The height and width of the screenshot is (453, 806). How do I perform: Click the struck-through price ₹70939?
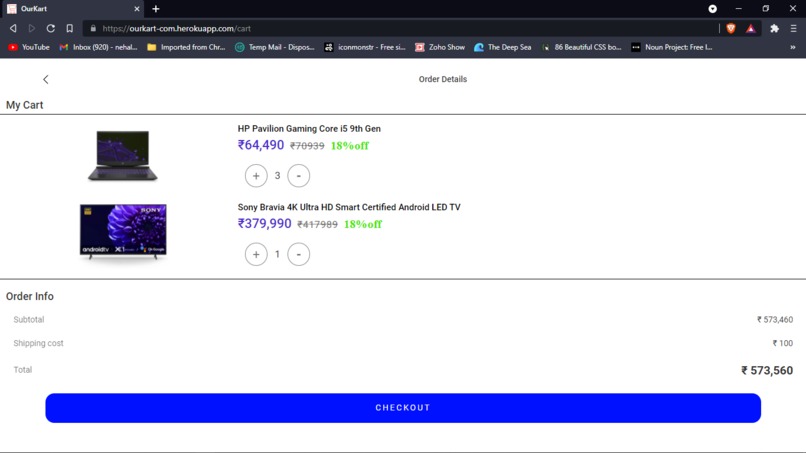[x=307, y=146]
